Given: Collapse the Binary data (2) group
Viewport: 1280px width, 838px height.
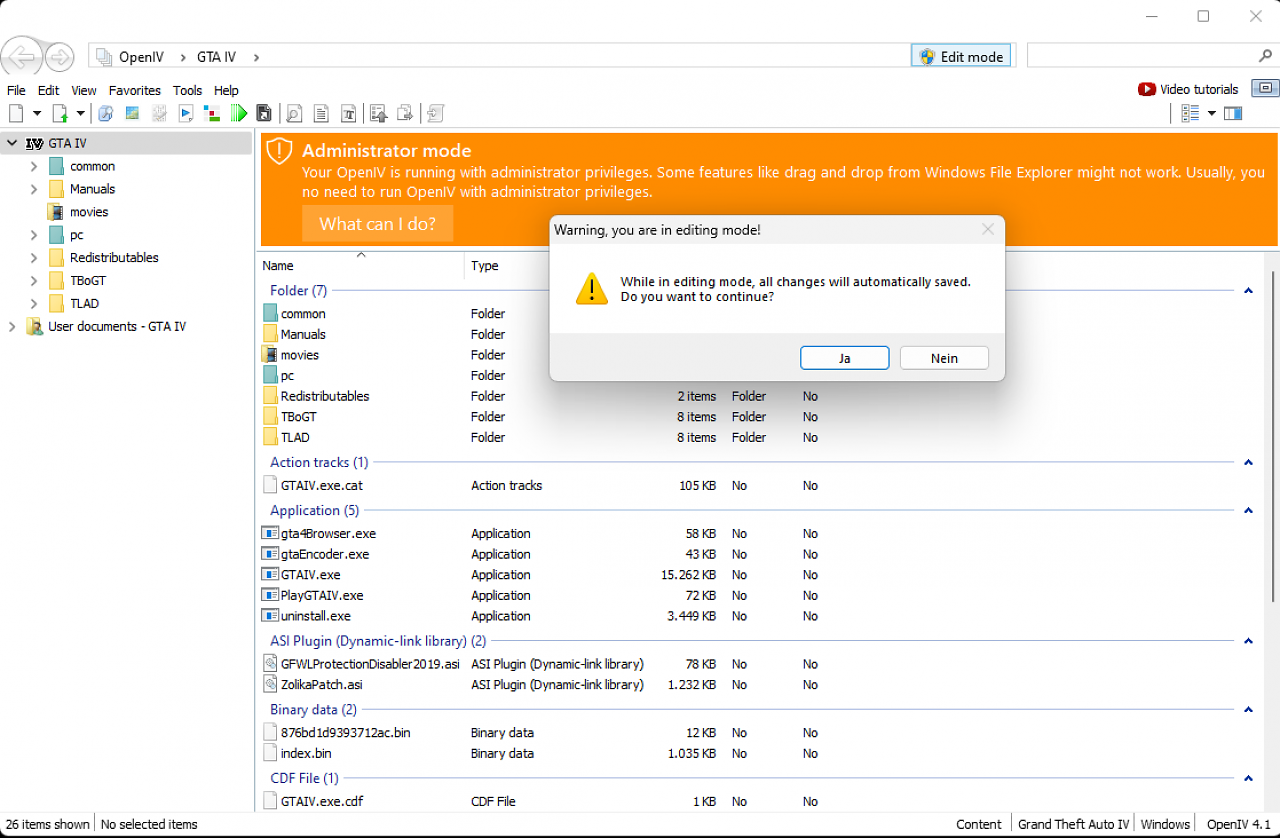Looking at the screenshot, I should click(x=1248, y=710).
